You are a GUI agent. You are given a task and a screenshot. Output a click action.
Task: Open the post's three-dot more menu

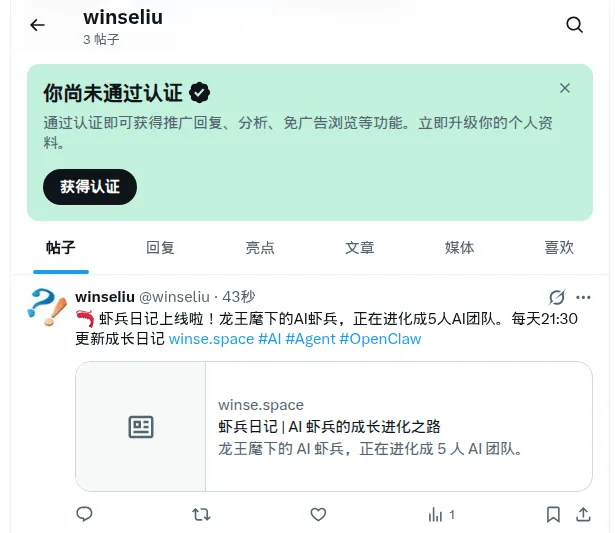(583, 297)
